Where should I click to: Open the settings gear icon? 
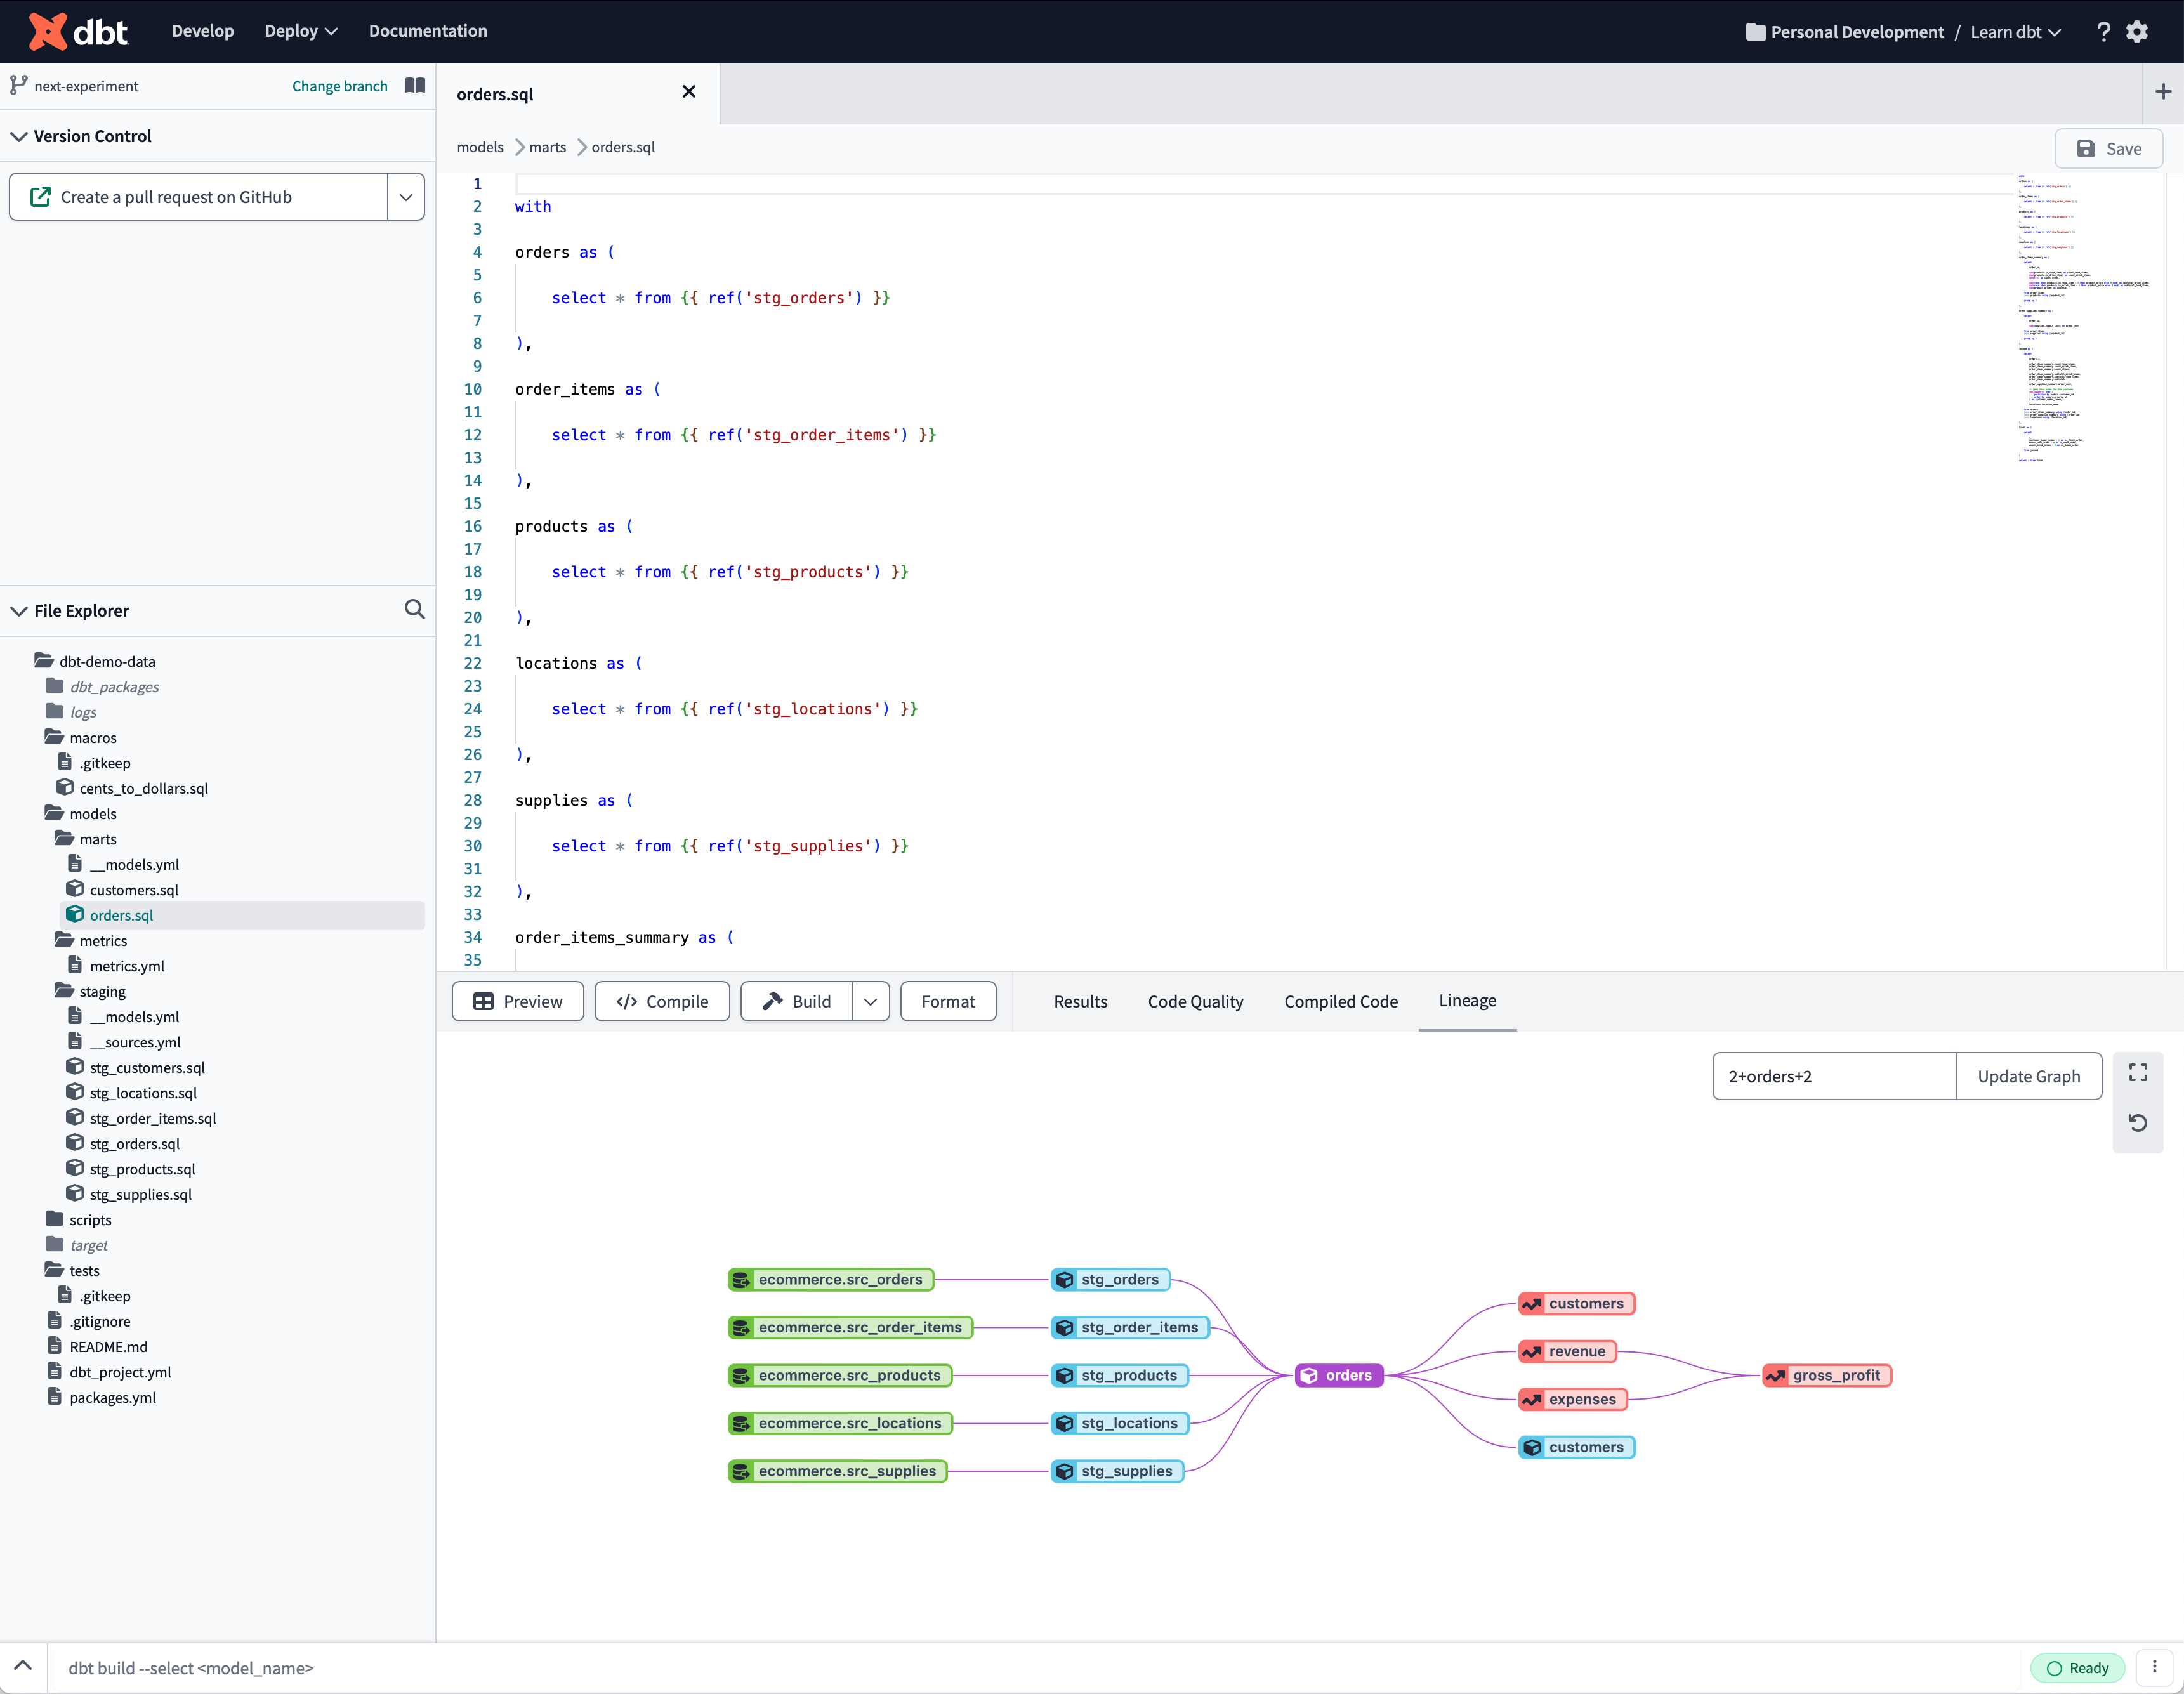[x=2137, y=32]
